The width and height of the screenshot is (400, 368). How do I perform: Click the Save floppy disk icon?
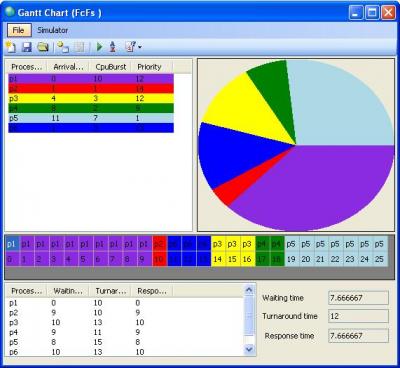27,47
